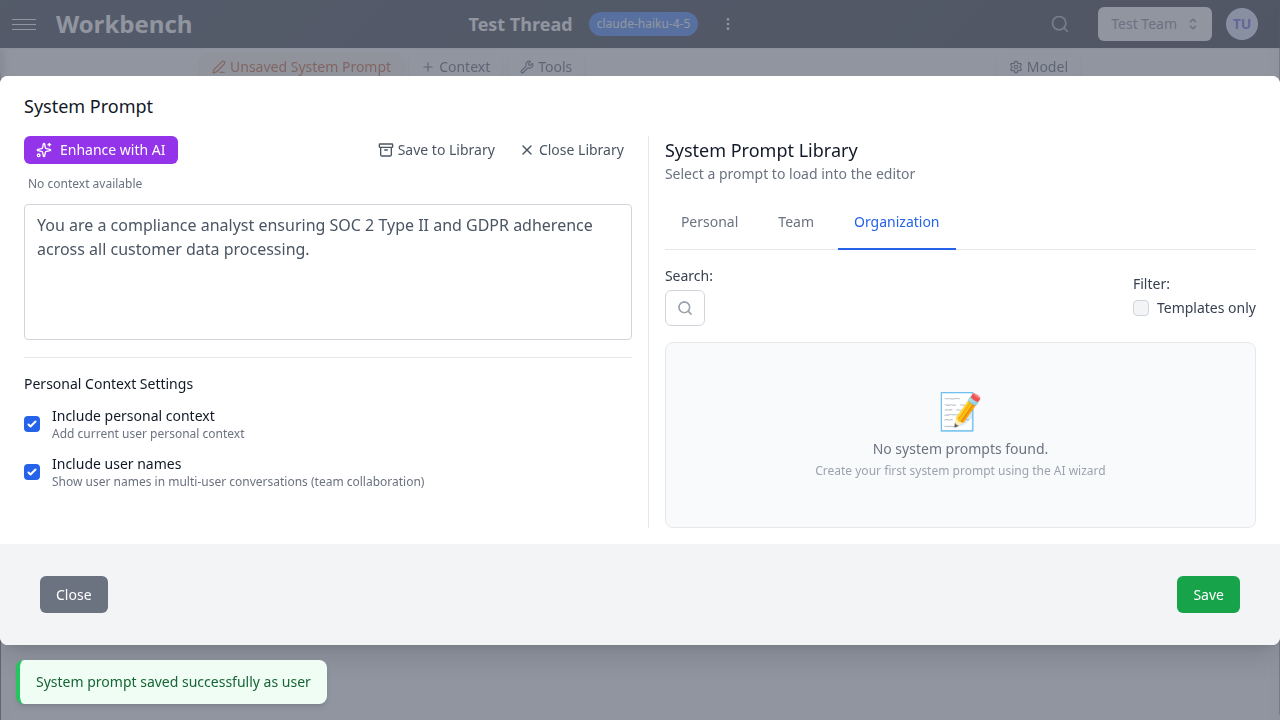Disable Include personal context

click(x=31, y=424)
